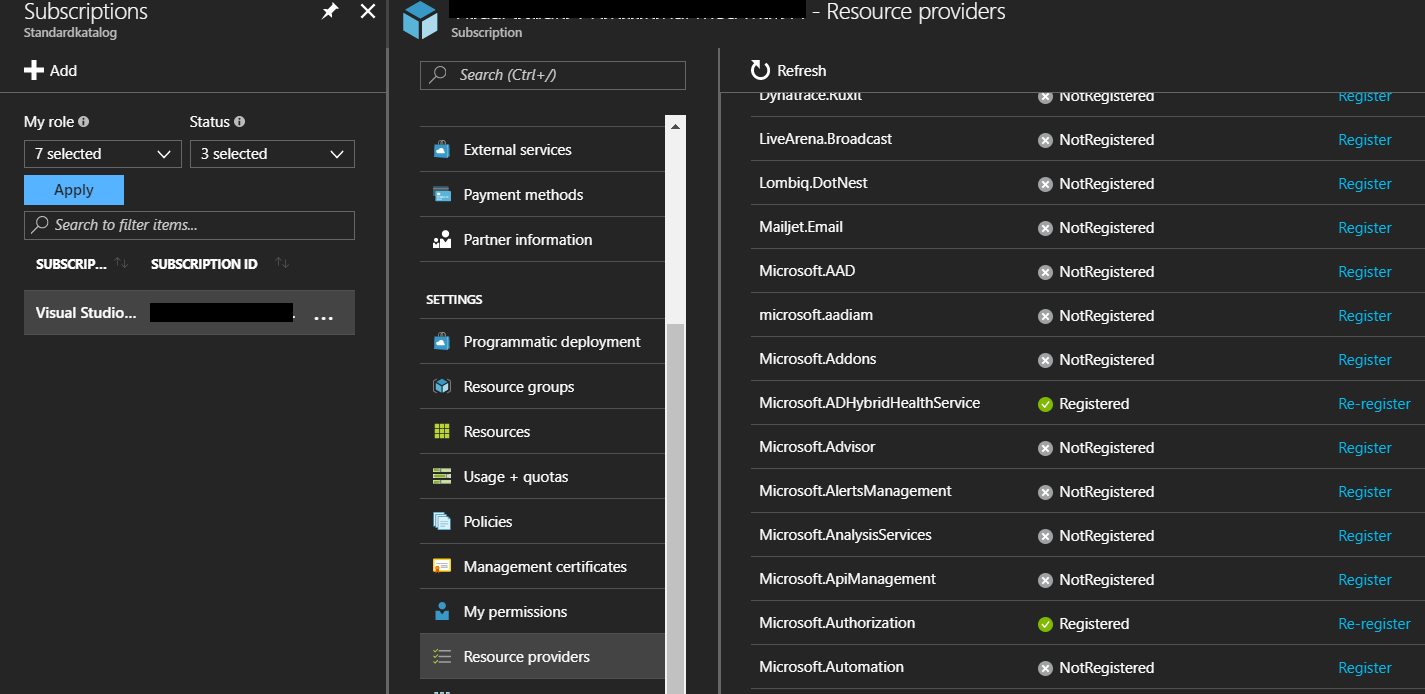Register the LiveArena.Broadcast provider
The image size is (1425, 694).
(x=1365, y=140)
